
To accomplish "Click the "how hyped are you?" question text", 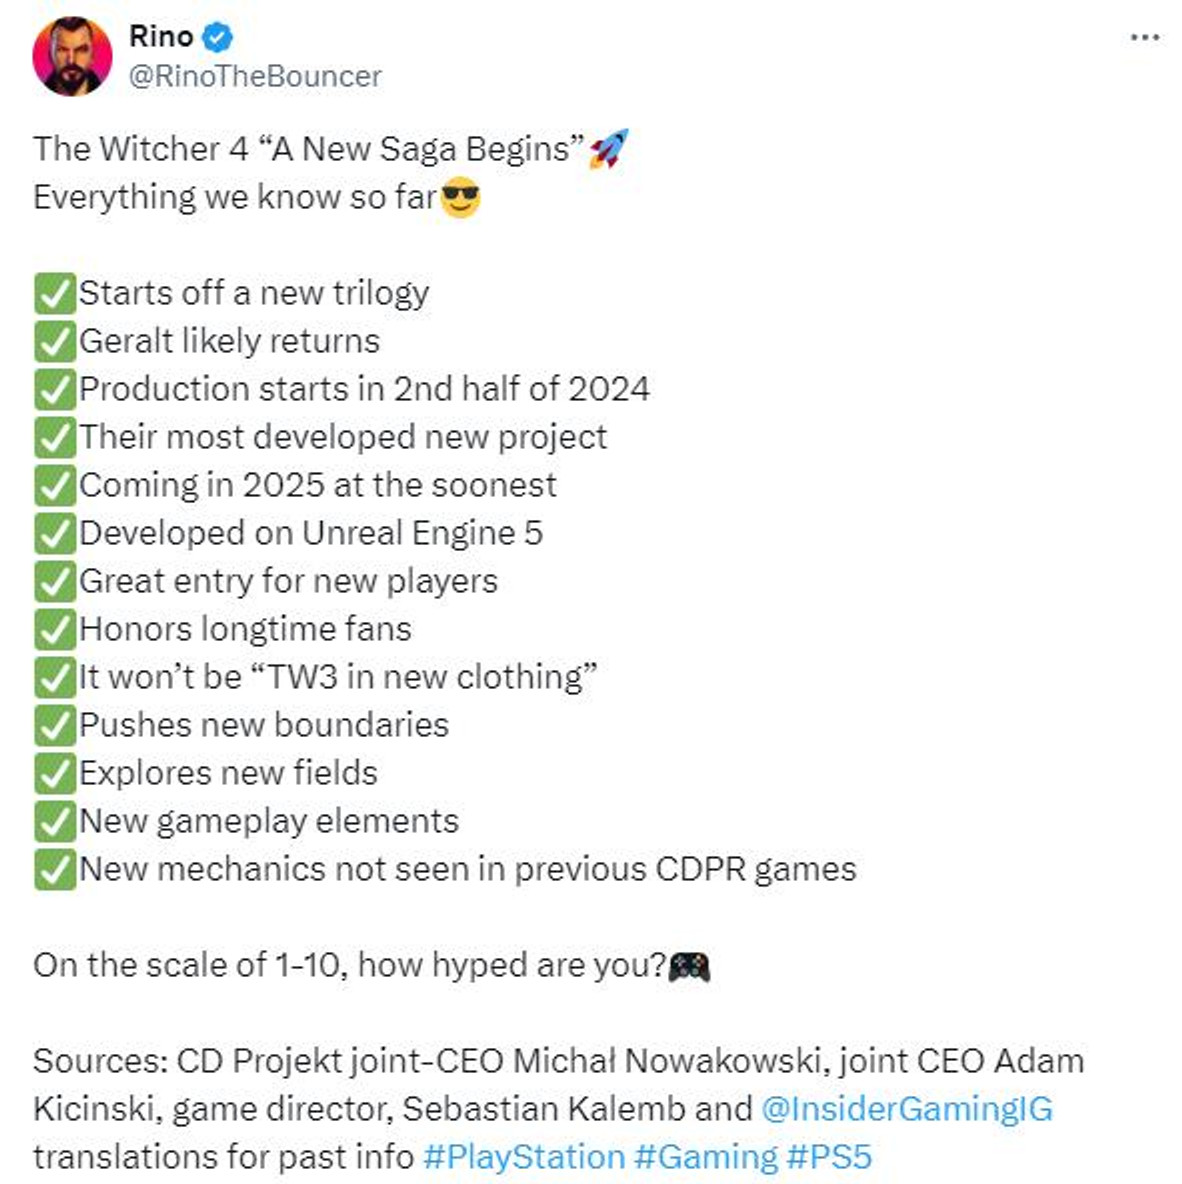I will (511, 965).
